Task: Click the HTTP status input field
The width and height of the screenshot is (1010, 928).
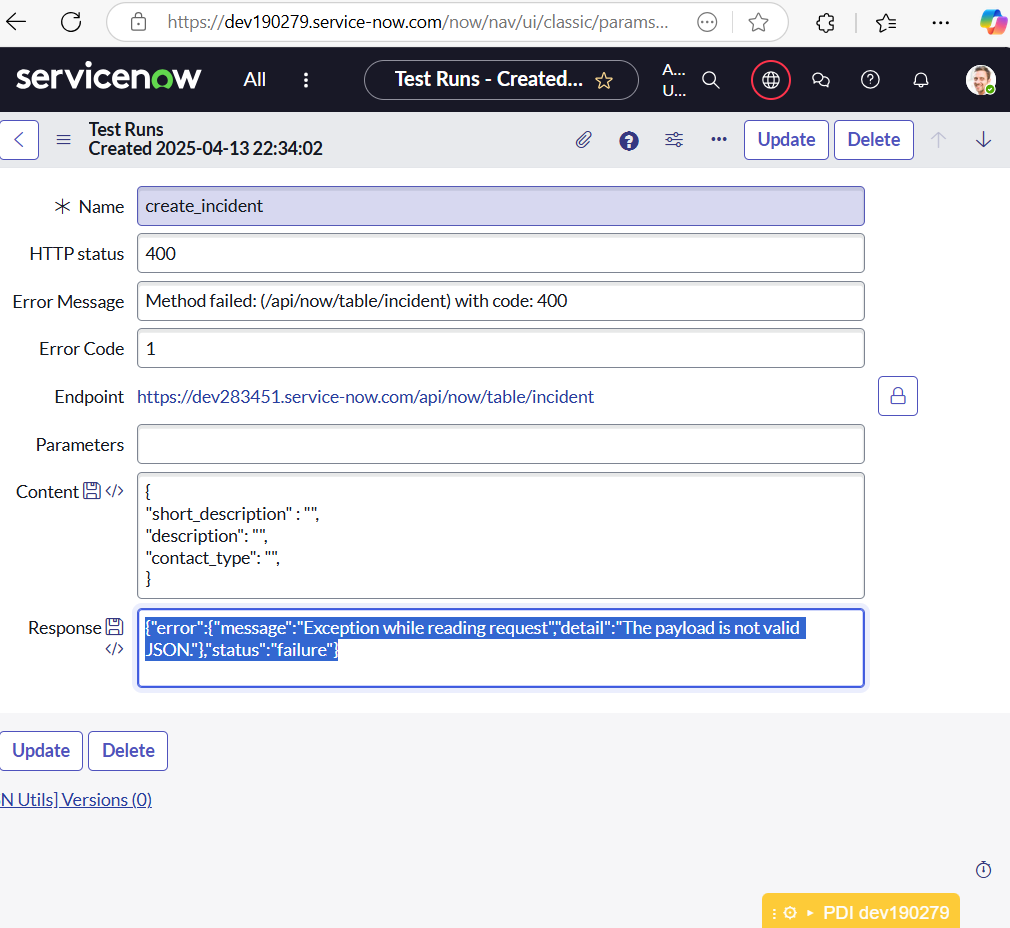Action: coord(500,253)
